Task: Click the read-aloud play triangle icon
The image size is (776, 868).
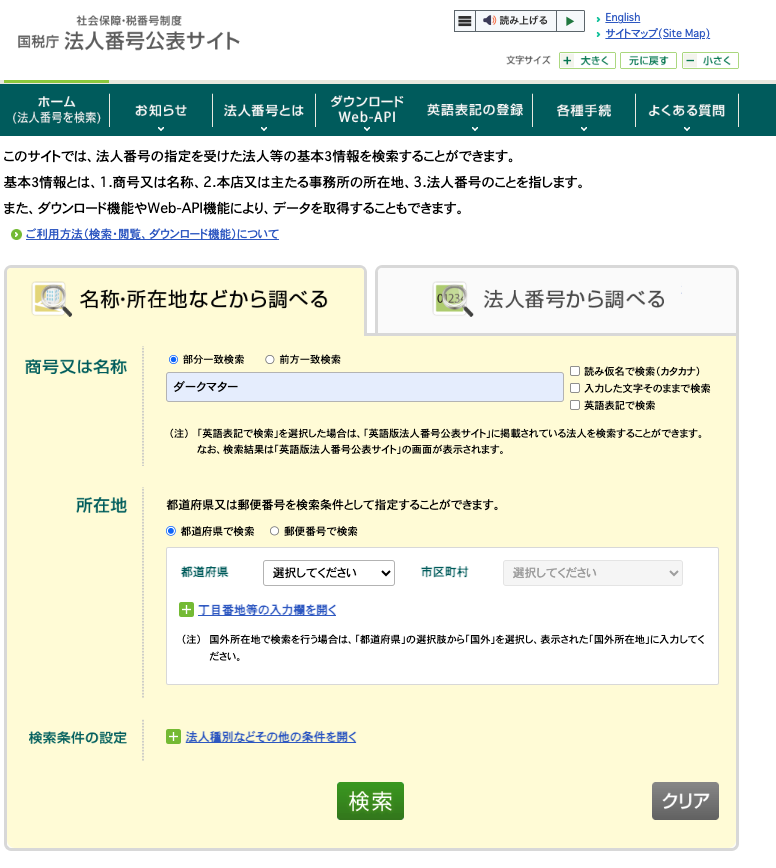Action: (x=570, y=21)
